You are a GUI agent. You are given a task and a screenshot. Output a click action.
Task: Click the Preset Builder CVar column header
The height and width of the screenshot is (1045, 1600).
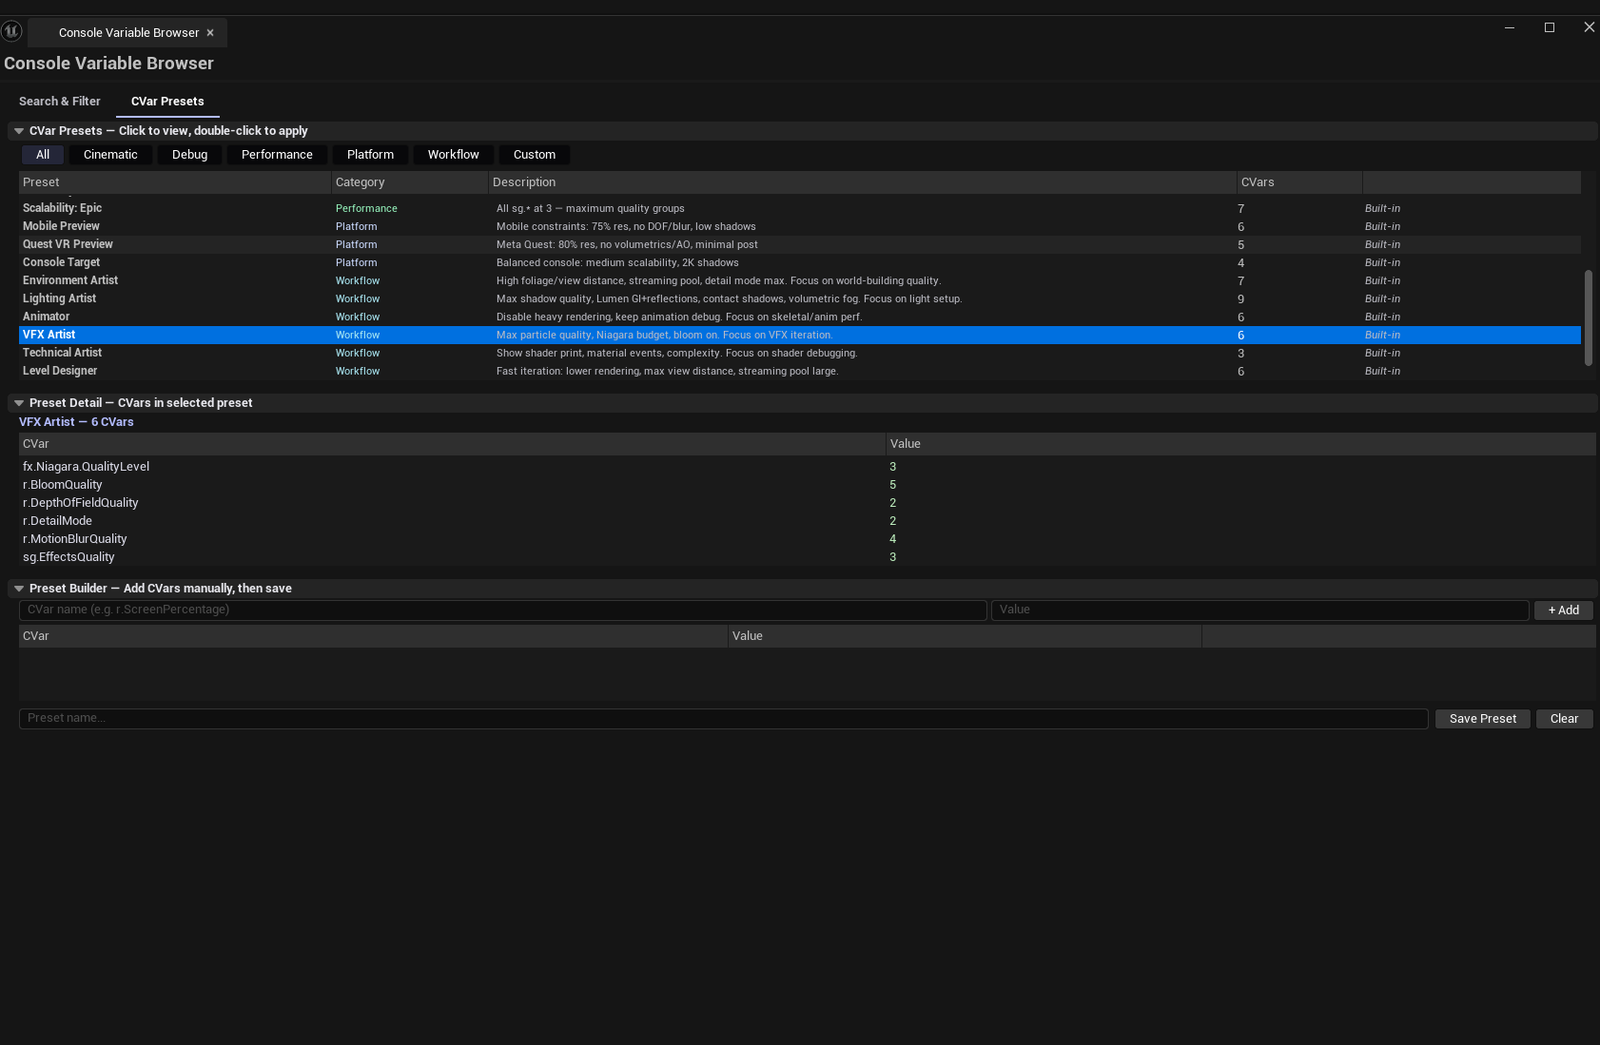(373, 636)
